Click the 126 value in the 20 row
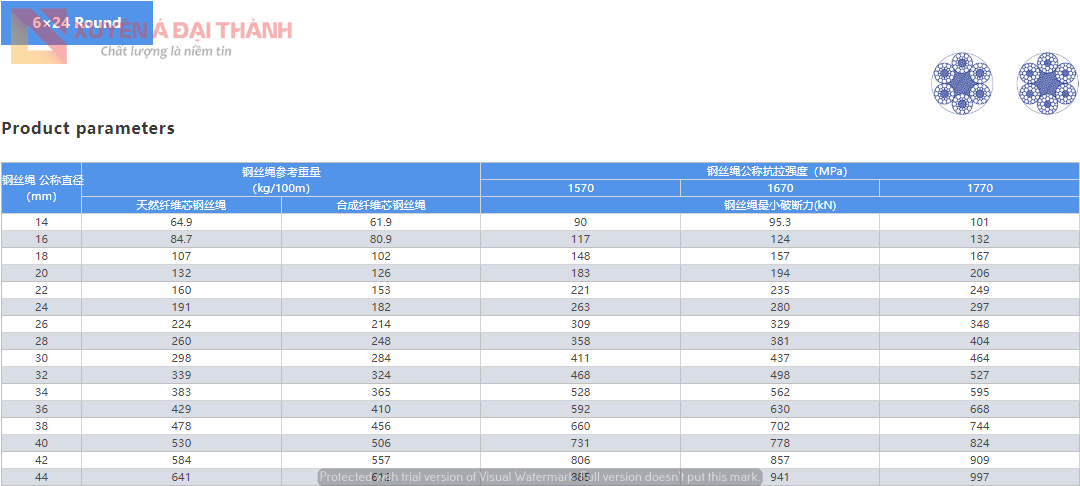1080x486 pixels. pyautogui.click(x=381, y=273)
